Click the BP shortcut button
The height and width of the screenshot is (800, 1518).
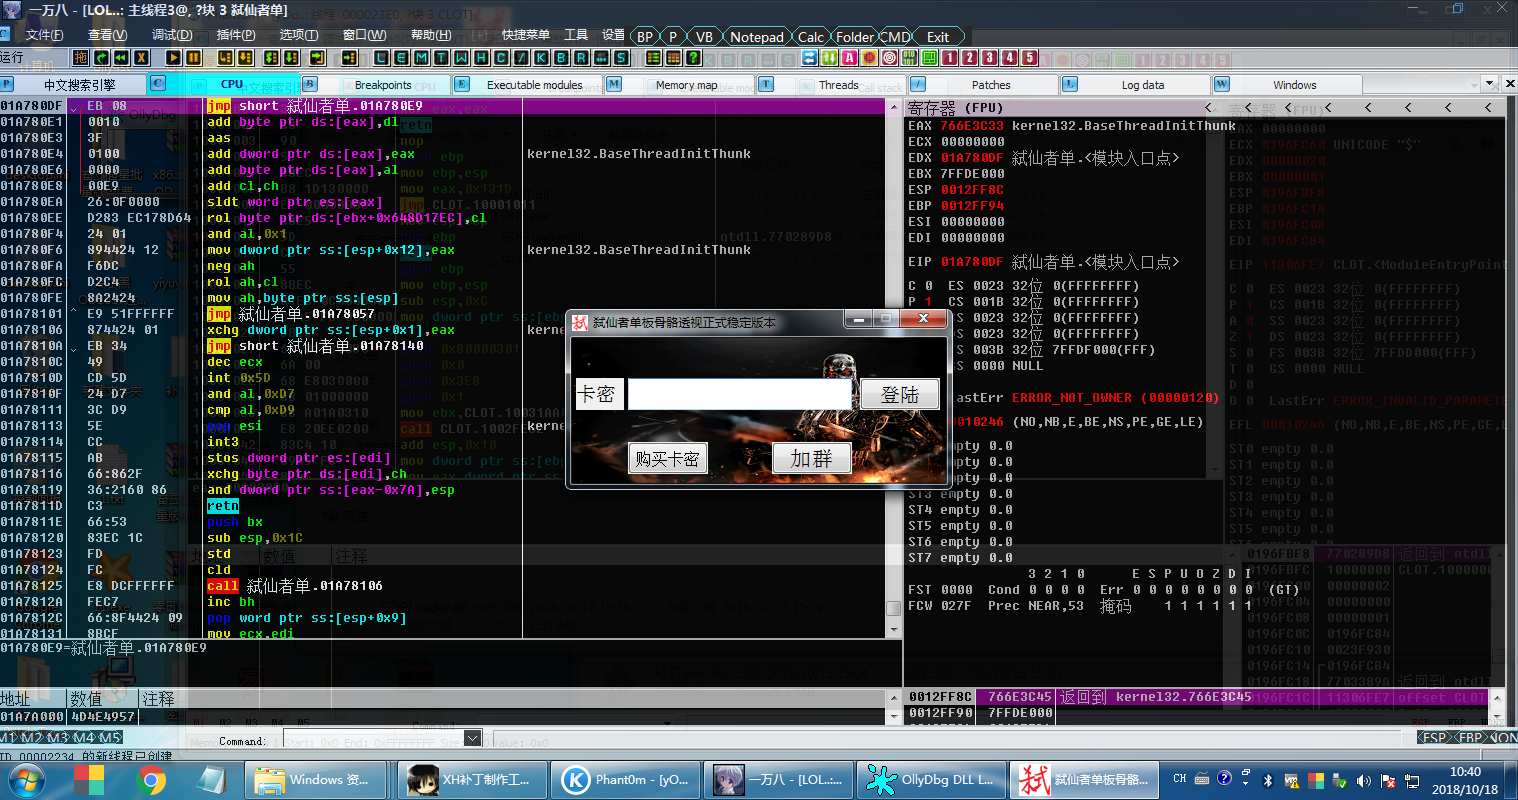tap(645, 37)
